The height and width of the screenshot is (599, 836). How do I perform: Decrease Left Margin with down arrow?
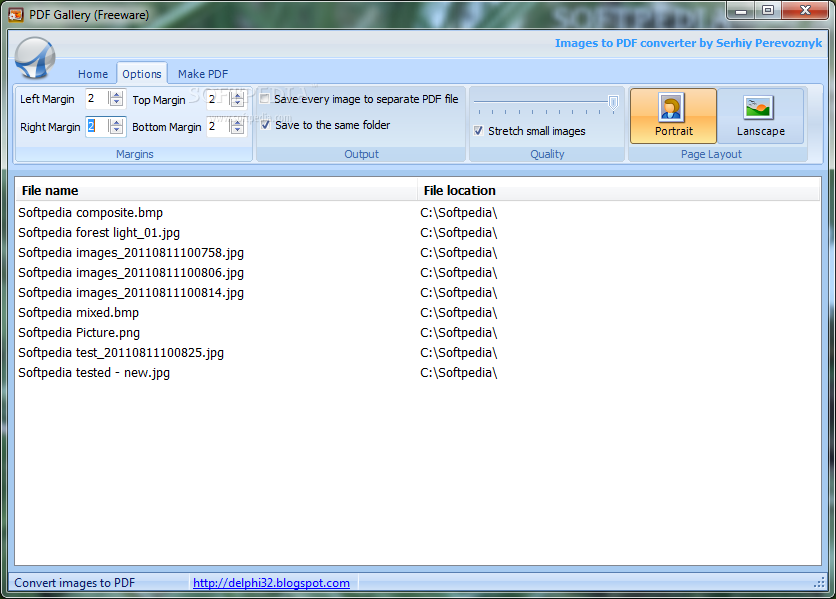coord(116,102)
